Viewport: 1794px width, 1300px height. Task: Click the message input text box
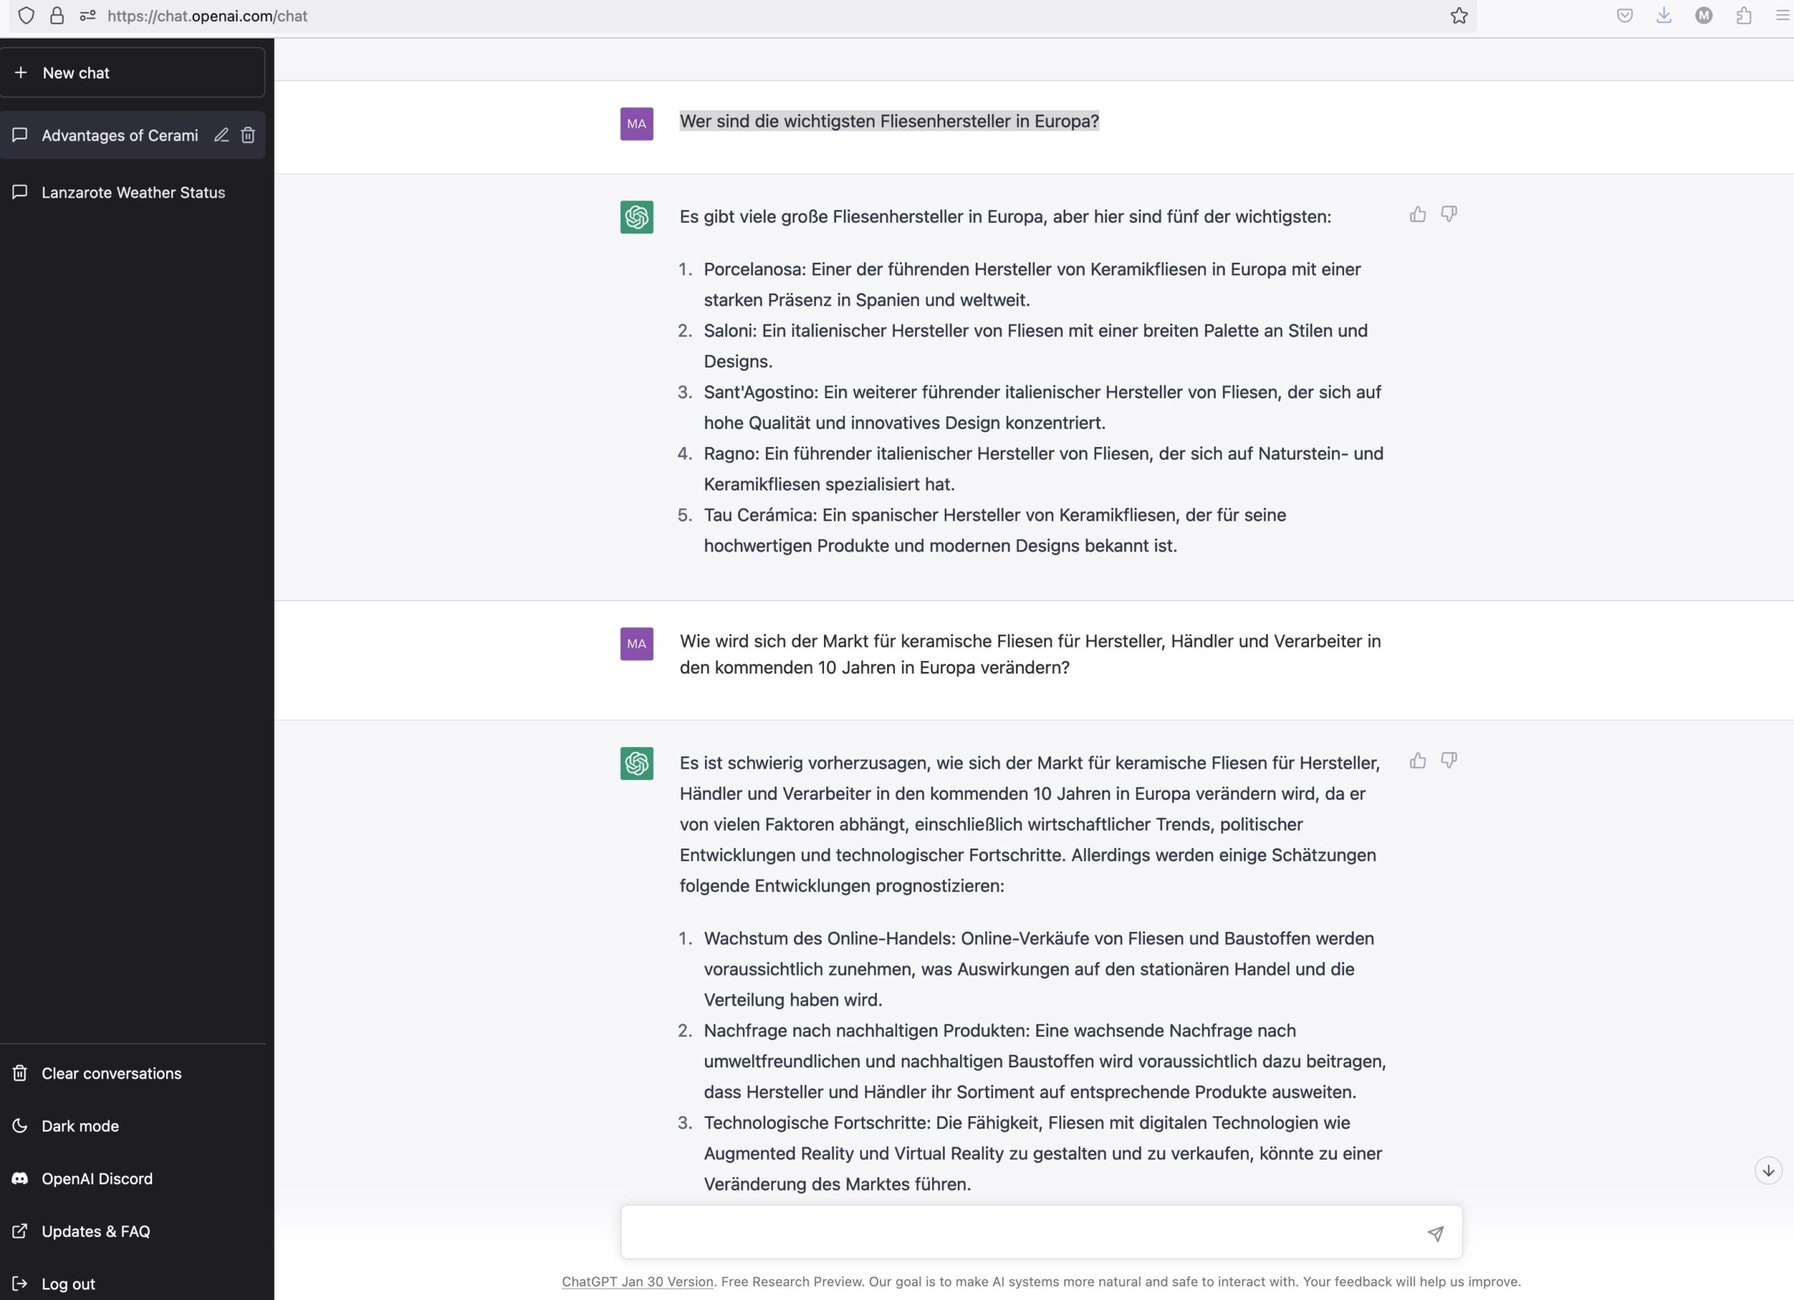pos(1020,1232)
